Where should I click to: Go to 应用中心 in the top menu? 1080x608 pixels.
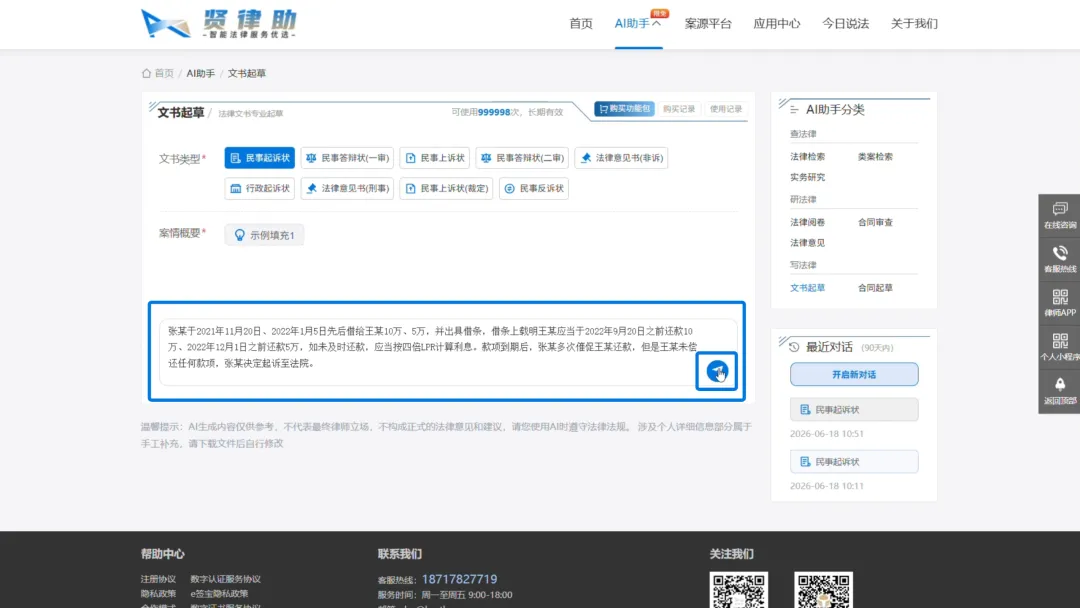[776, 23]
